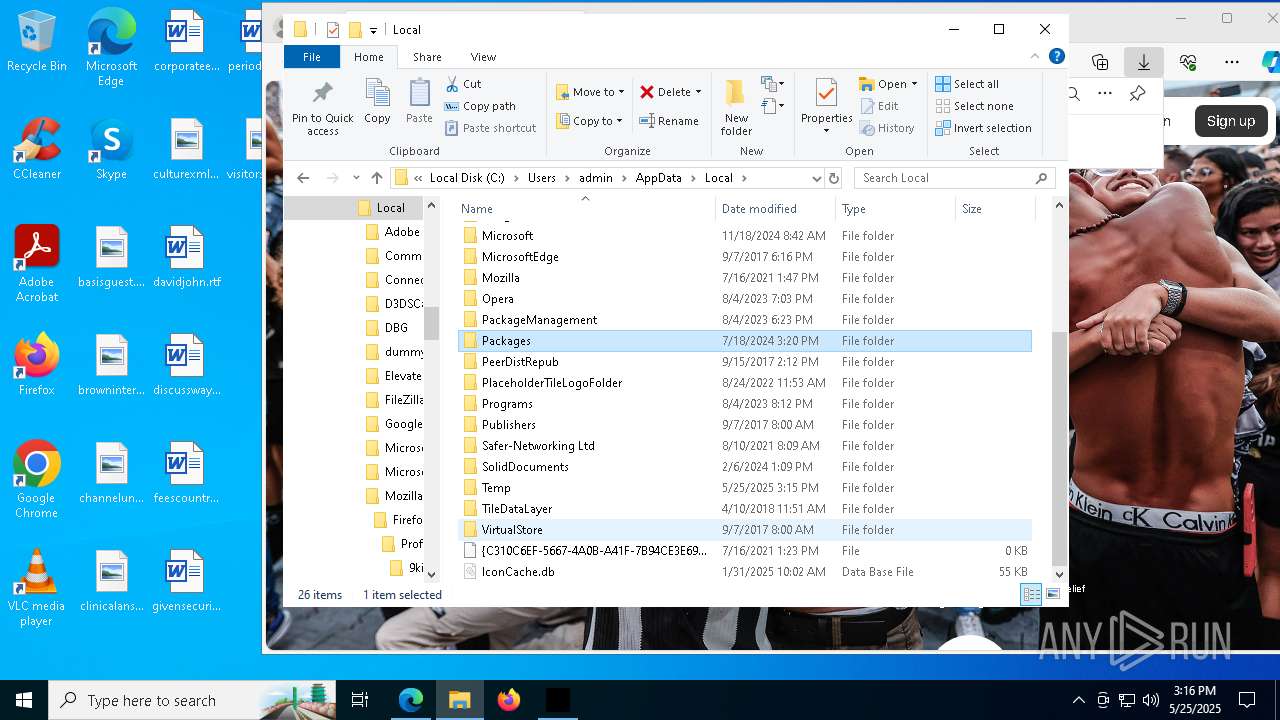The height and width of the screenshot is (720, 1280).
Task: Sort by Name column header
Action: tap(585, 209)
